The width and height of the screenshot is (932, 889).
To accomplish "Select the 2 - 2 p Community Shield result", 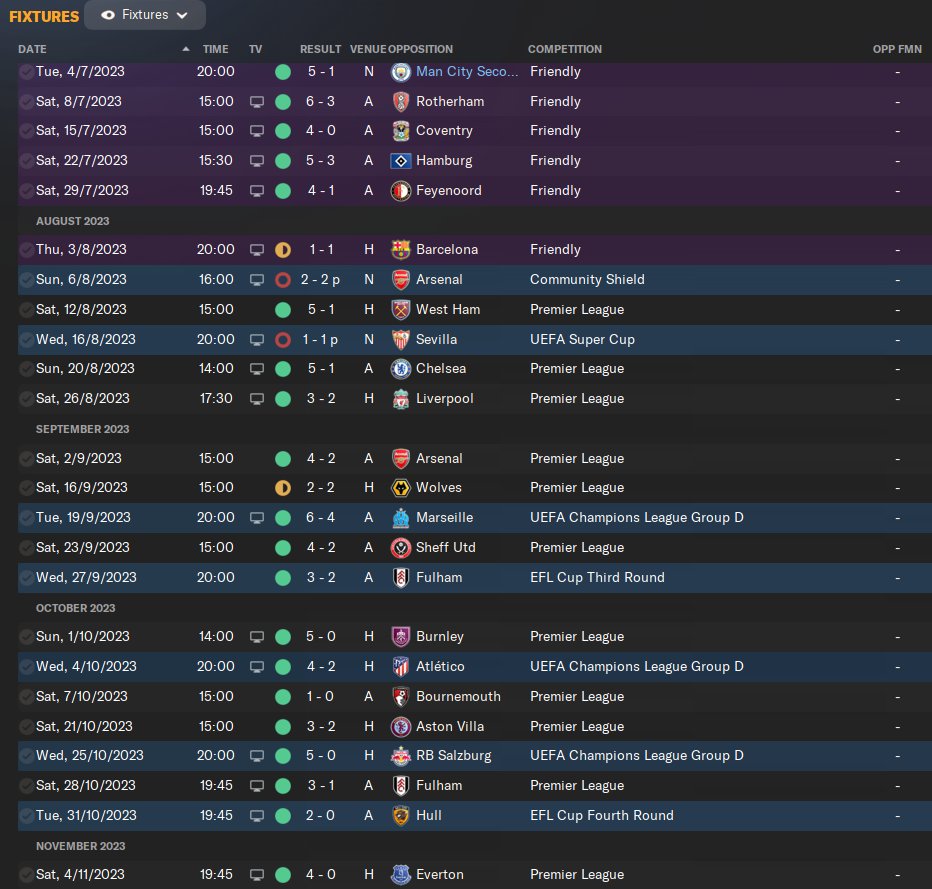I will tap(320, 279).
